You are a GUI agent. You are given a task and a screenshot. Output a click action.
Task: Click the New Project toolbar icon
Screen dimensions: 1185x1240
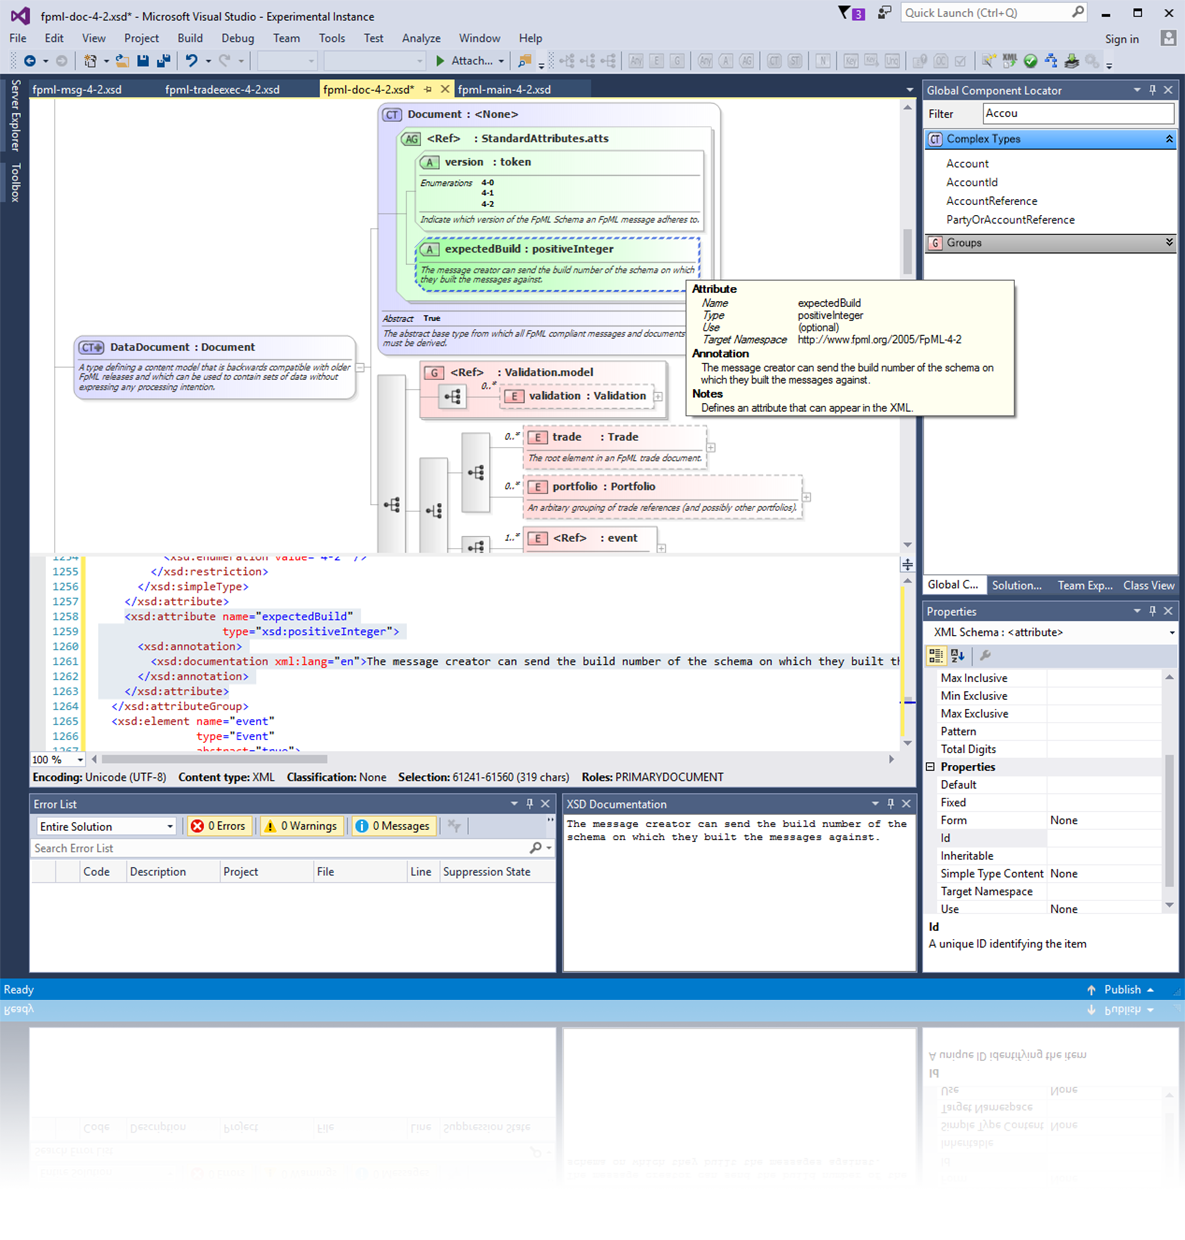coord(88,61)
